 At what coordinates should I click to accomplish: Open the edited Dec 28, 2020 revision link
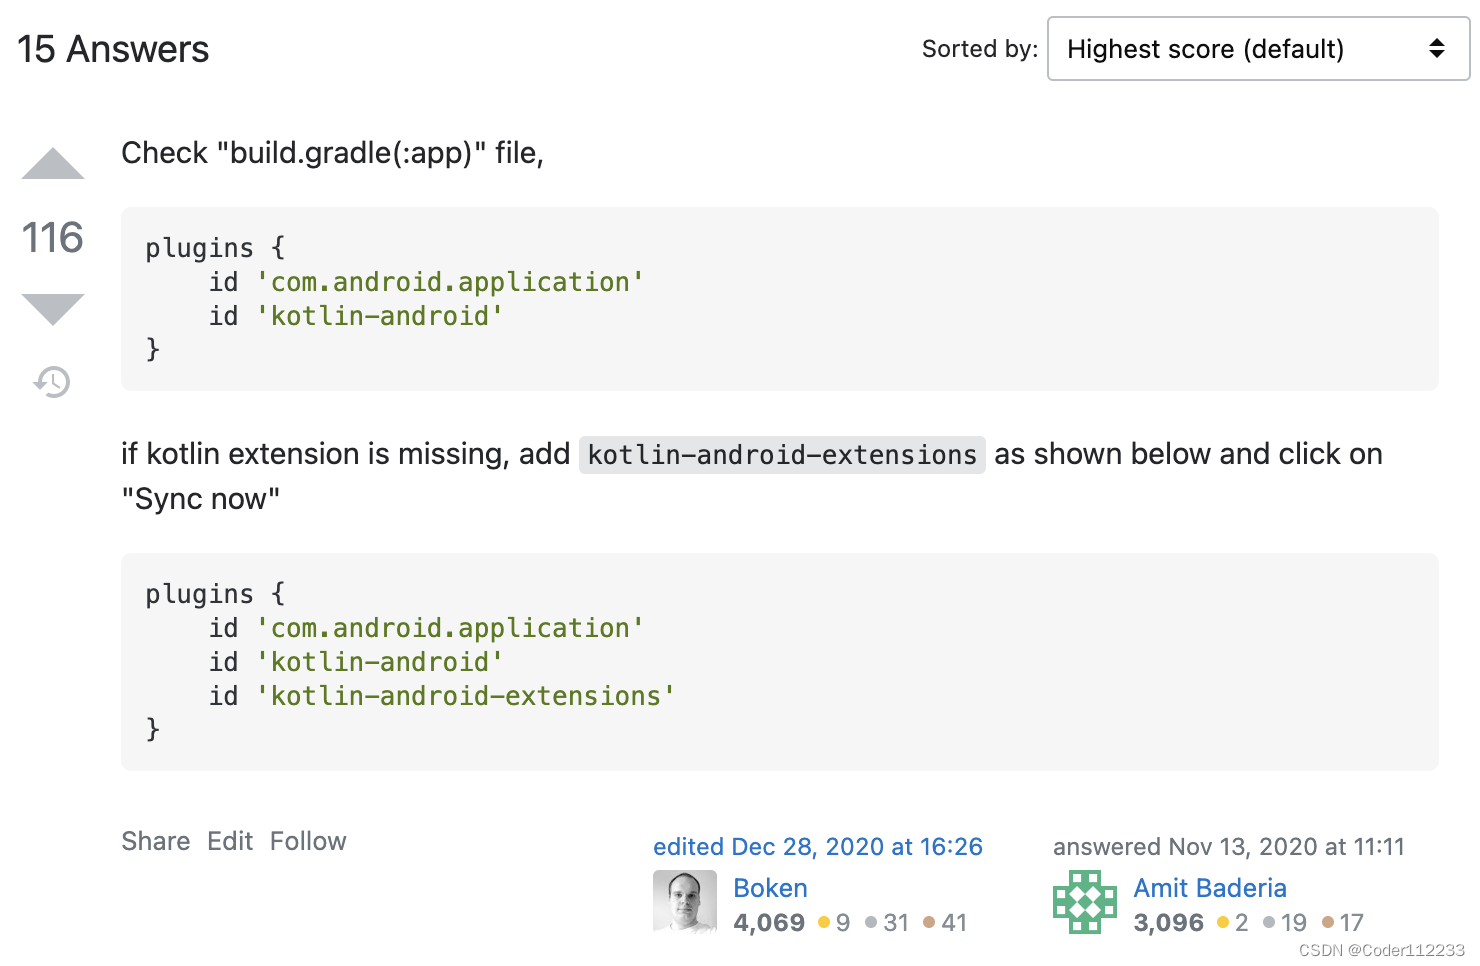[818, 846]
